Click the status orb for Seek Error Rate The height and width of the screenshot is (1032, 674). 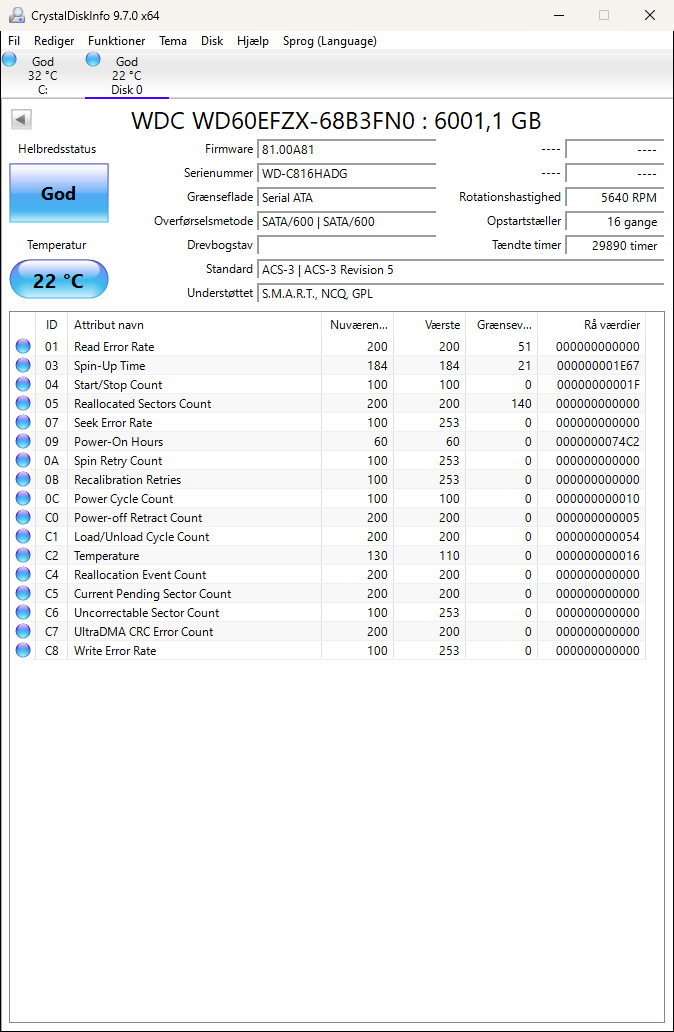click(23, 423)
